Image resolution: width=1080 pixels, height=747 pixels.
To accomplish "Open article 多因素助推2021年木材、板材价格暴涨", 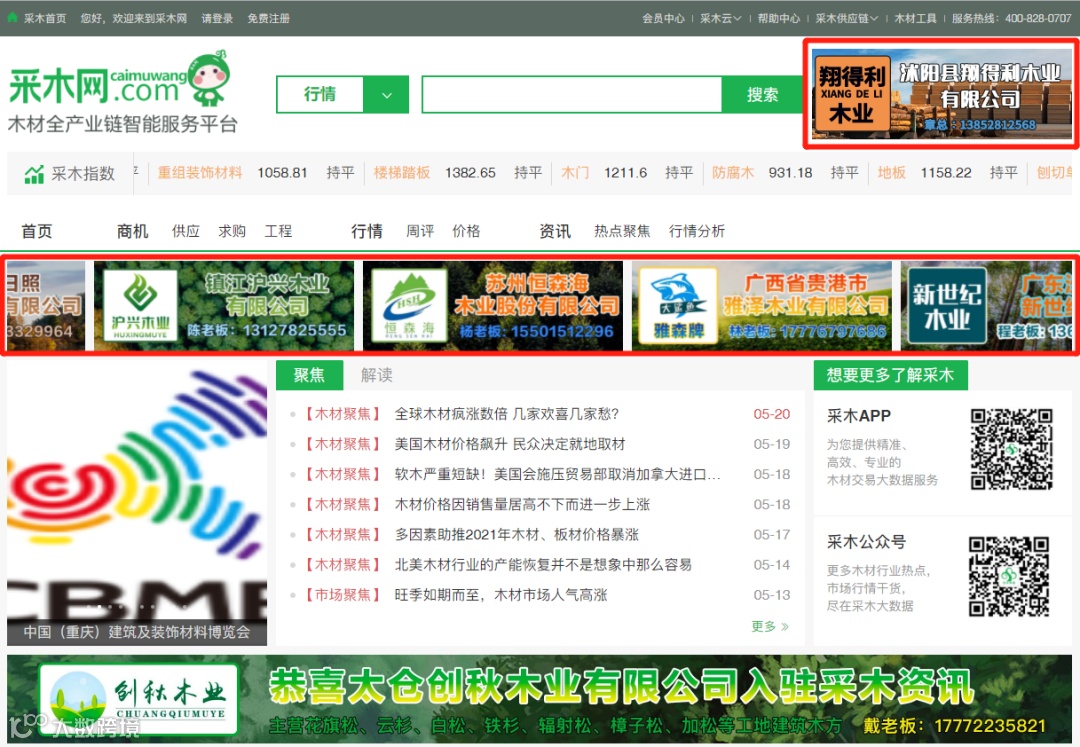I will pyautogui.click(x=517, y=535).
